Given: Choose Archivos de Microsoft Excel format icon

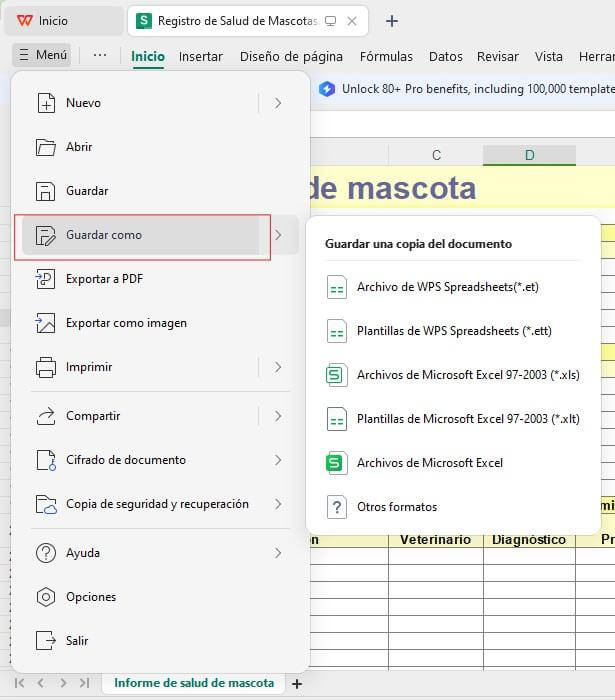Looking at the screenshot, I should pos(336,463).
